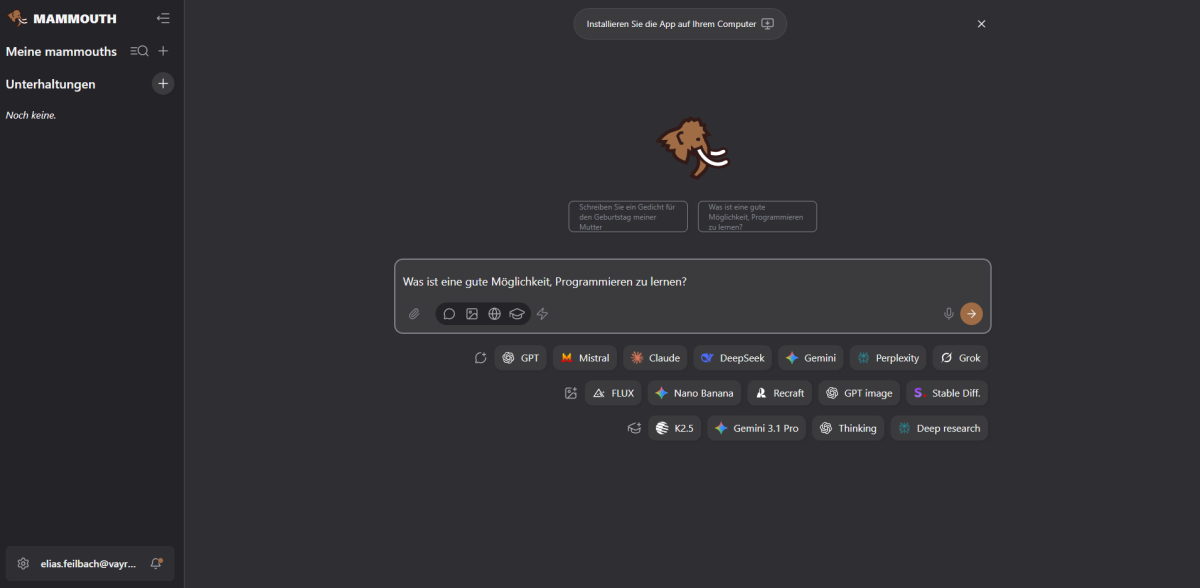The image size is (1200, 588).
Task: Choose the GPT image model
Action: coord(859,393)
